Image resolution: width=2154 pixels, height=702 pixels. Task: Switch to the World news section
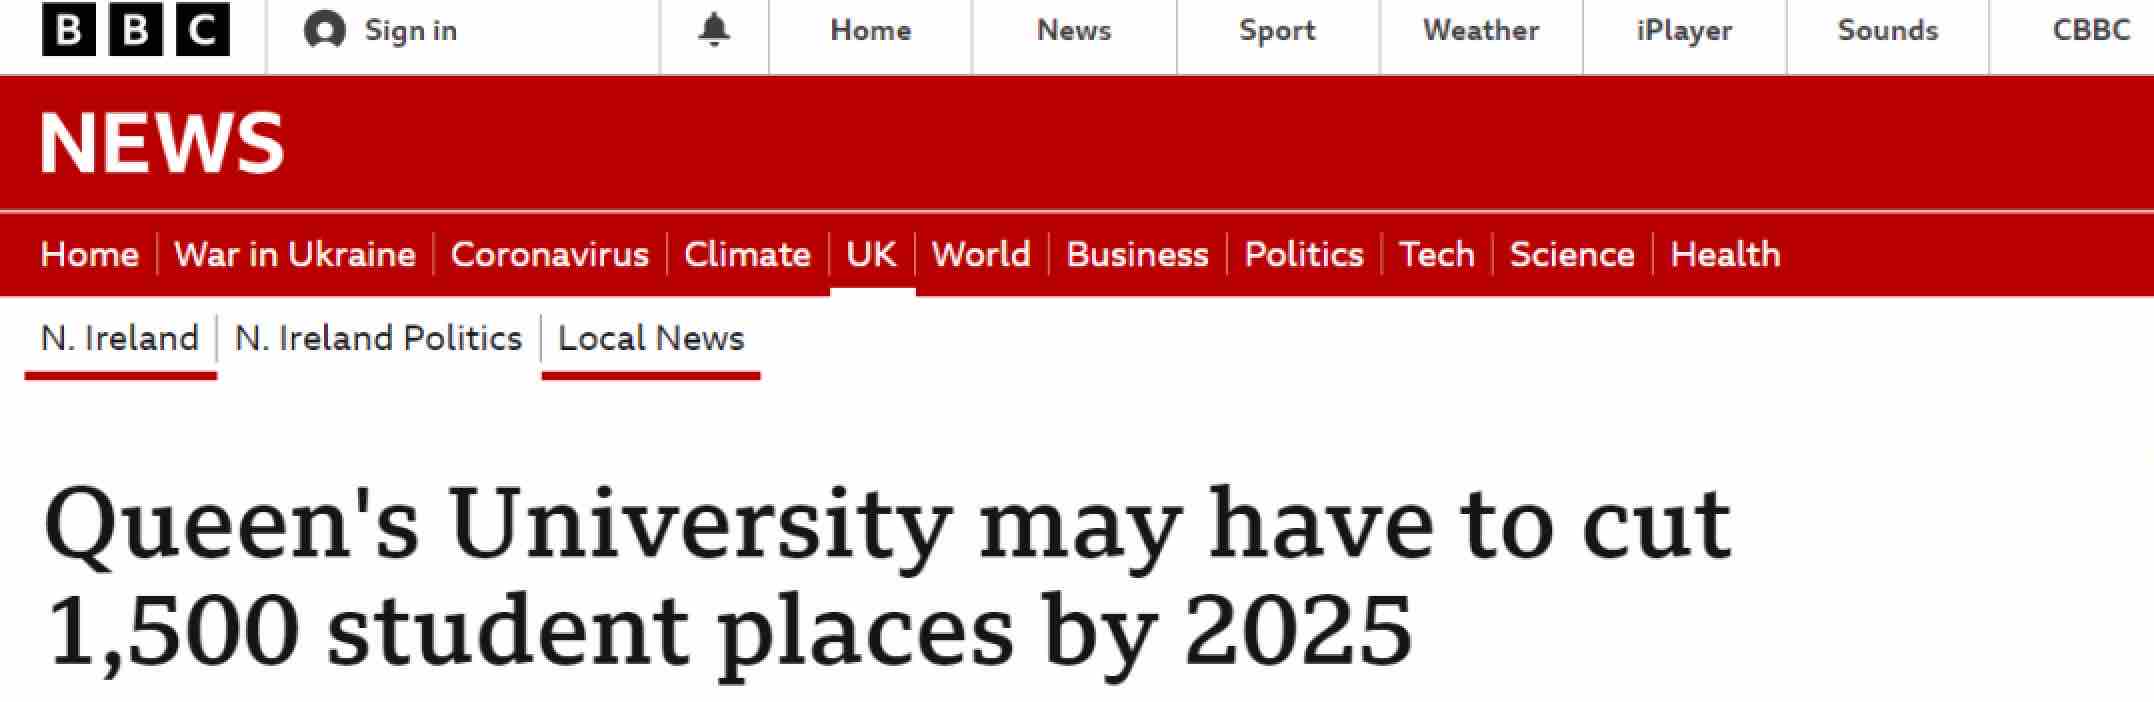click(981, 254)
